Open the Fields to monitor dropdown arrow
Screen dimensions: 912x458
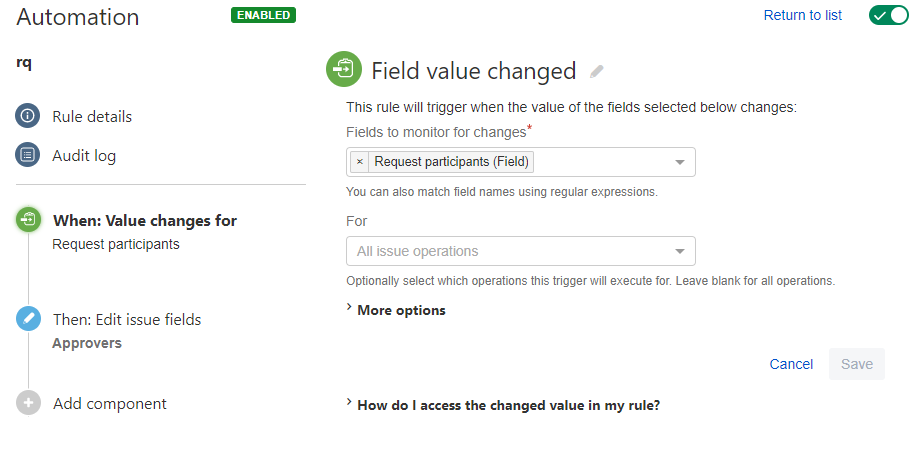680,162
